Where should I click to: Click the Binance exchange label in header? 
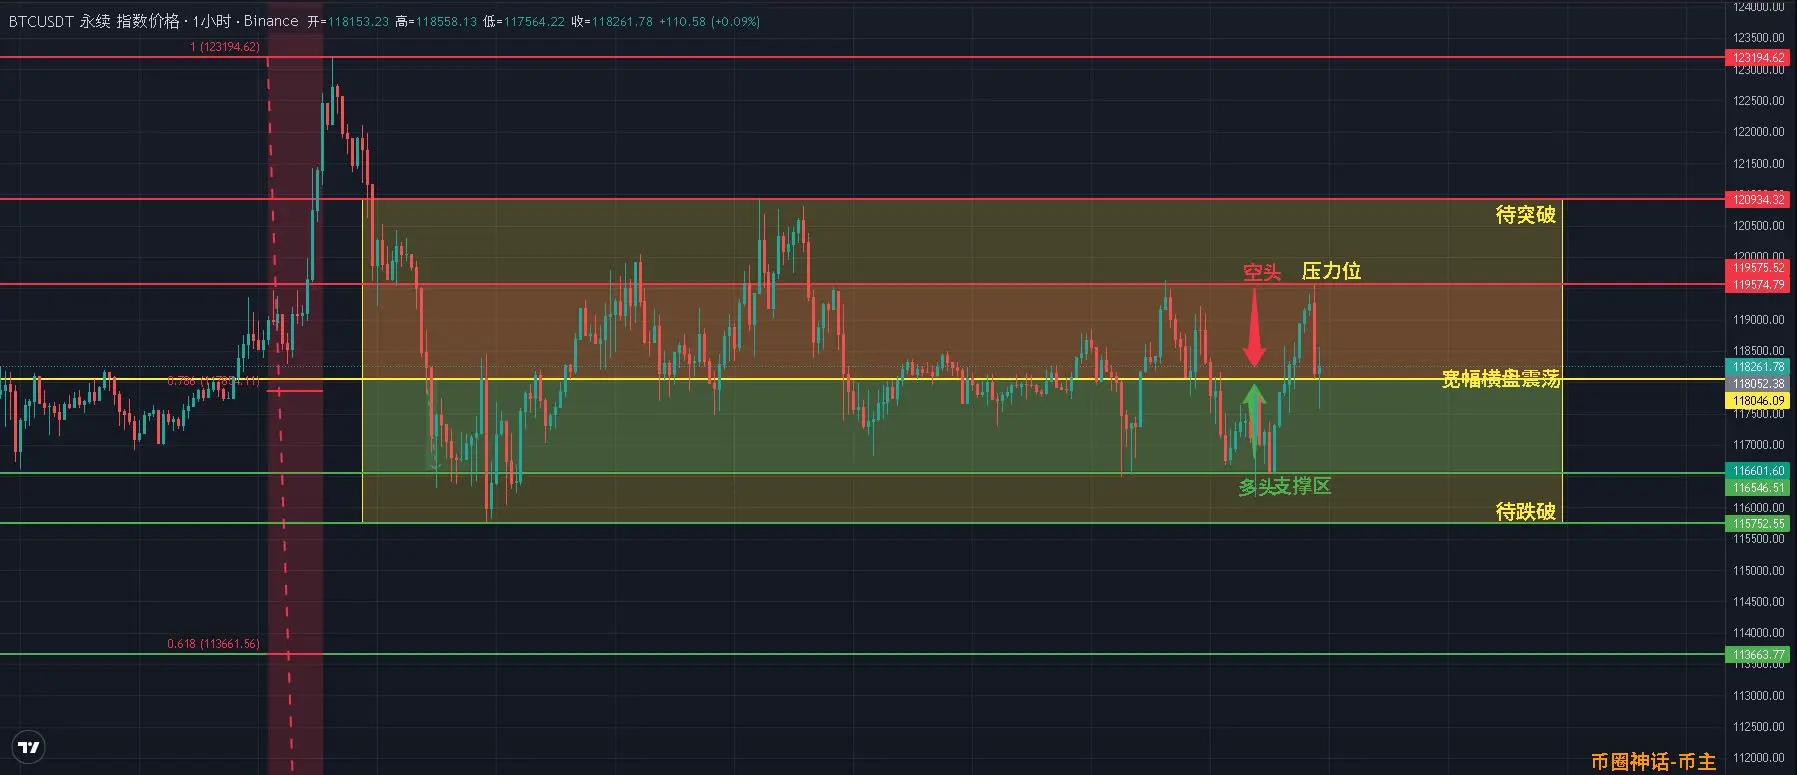[x=271, y=21]
